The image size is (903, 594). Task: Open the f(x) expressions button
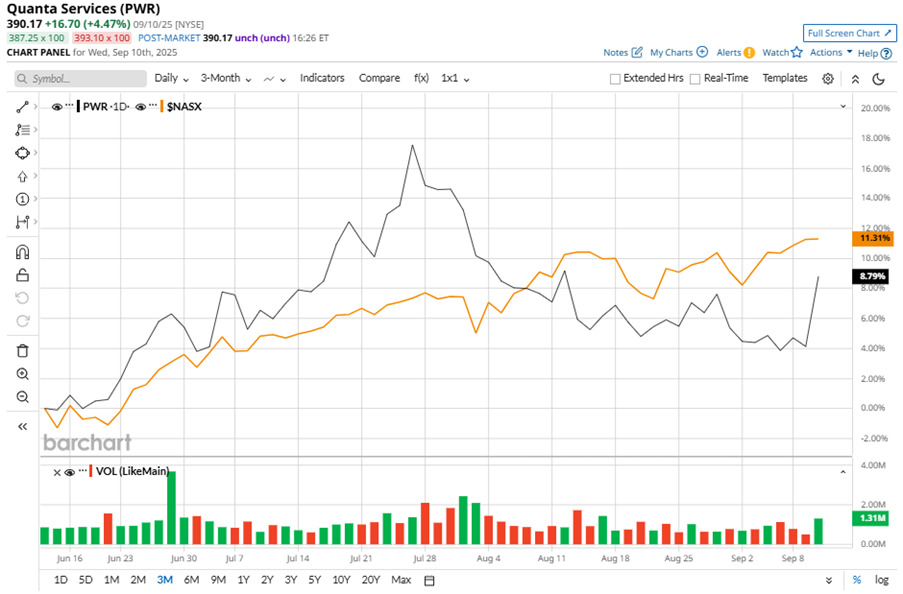tap(422, 78)
